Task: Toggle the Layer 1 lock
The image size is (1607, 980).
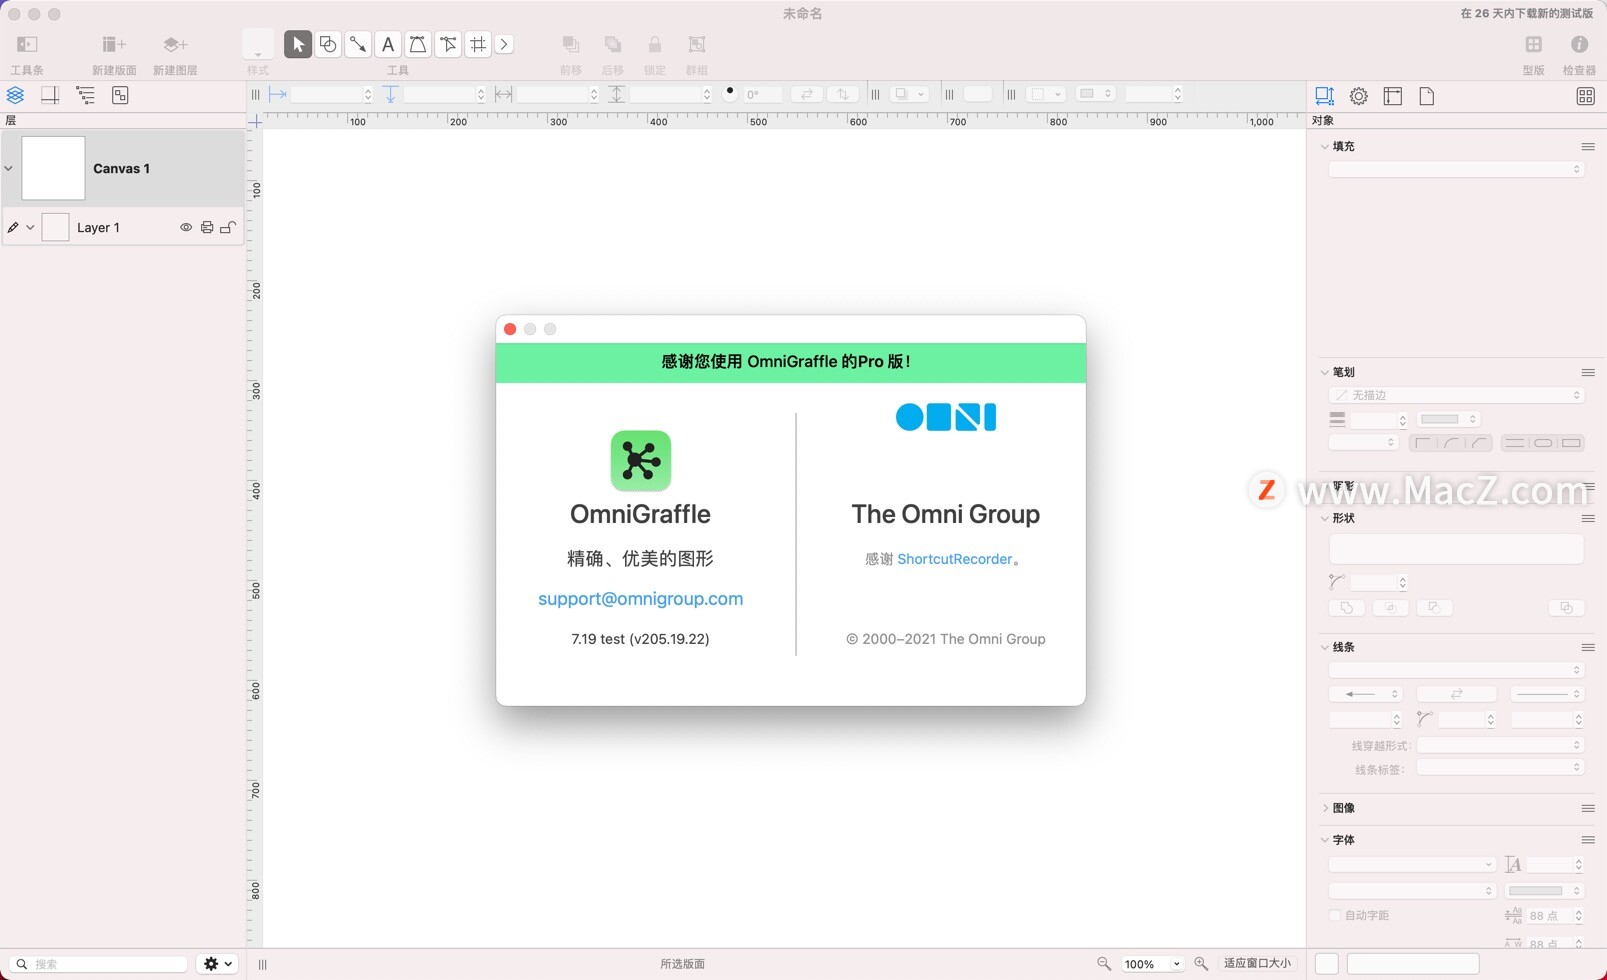Action: click(228, 227)
